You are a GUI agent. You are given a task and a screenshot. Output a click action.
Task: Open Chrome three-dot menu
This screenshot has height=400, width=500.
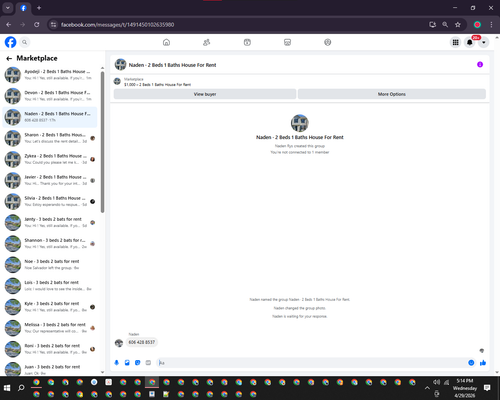pyautogui.click(x=491, y=25)
